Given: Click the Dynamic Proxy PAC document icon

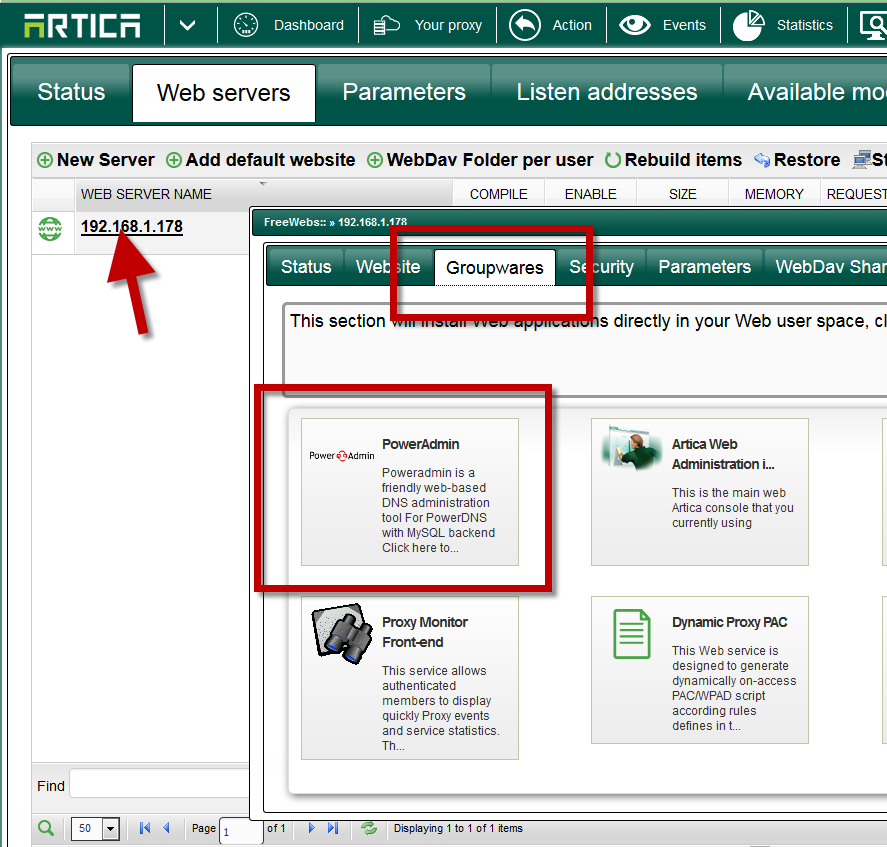Looking at the screenshot, I should coord(632,634).
